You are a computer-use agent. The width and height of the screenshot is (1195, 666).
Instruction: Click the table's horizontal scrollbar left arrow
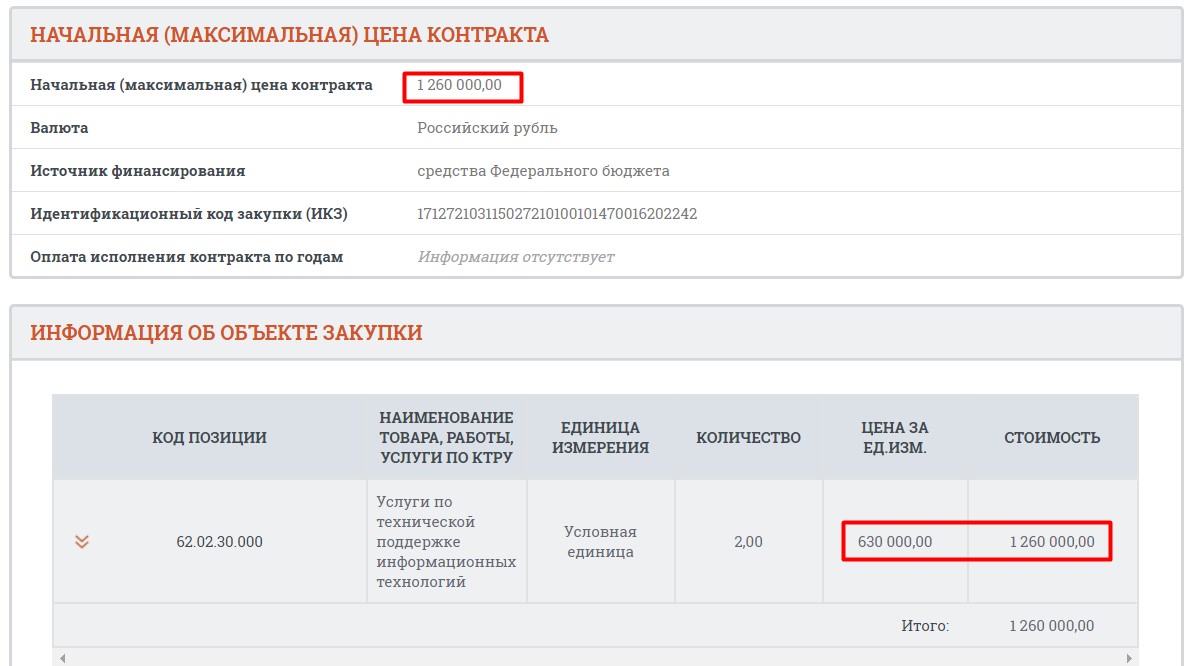tap(60, 658)
